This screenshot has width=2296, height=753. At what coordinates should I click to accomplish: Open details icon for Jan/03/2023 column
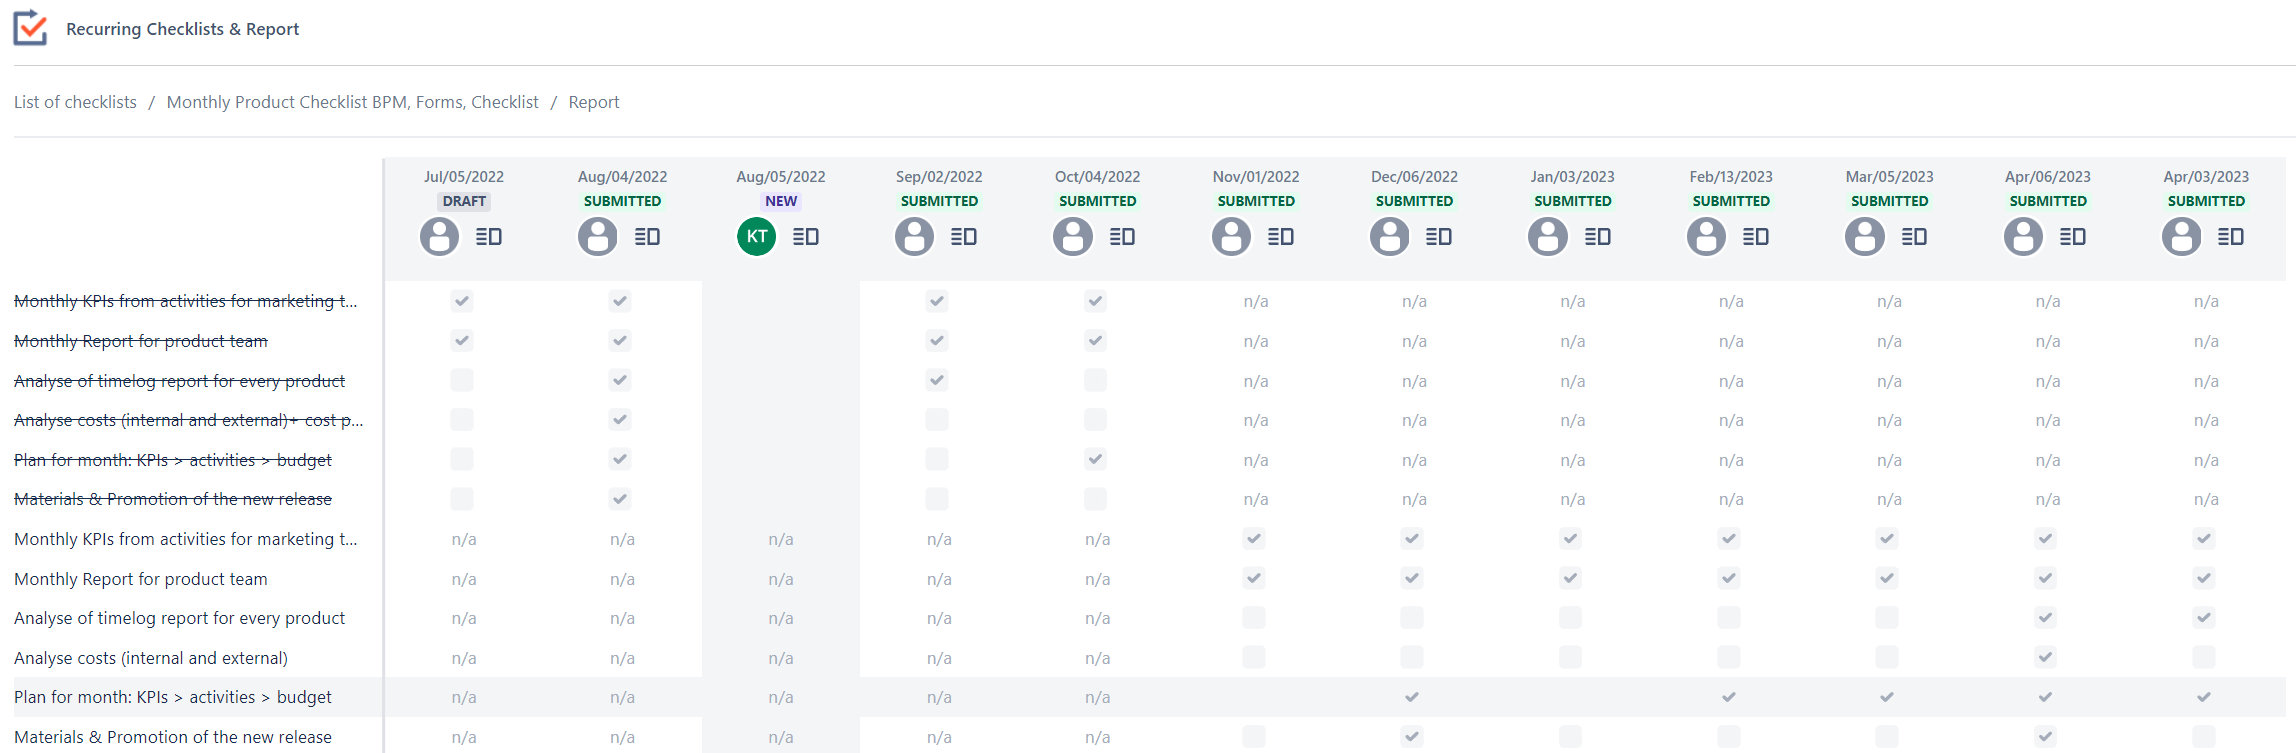1598,237
